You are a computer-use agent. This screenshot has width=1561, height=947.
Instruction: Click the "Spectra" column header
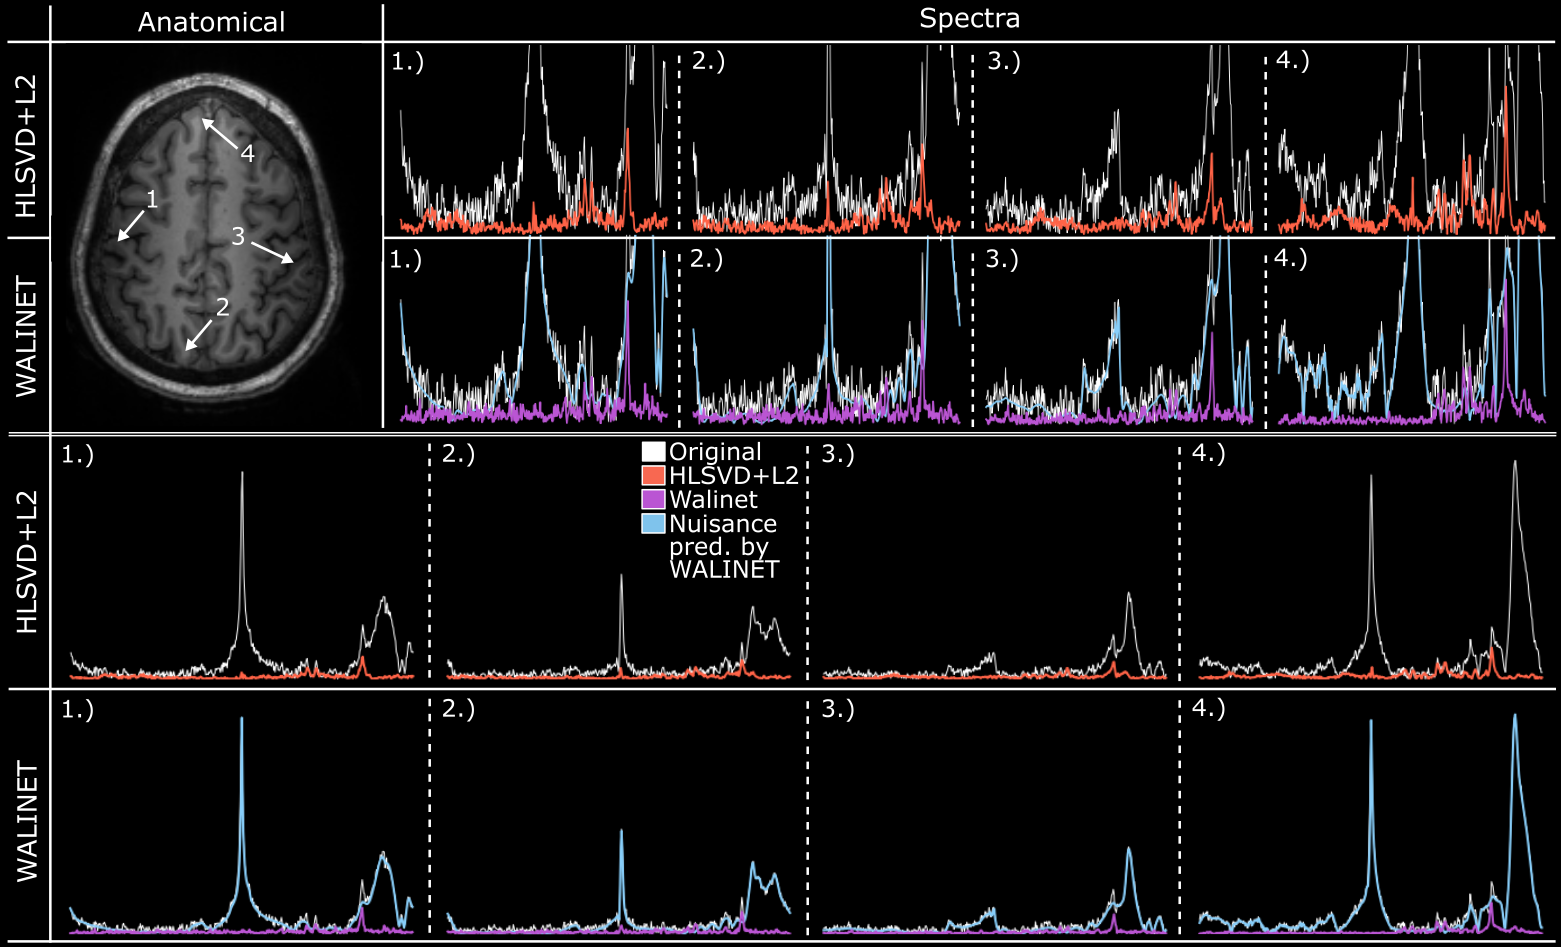point(969,18)
